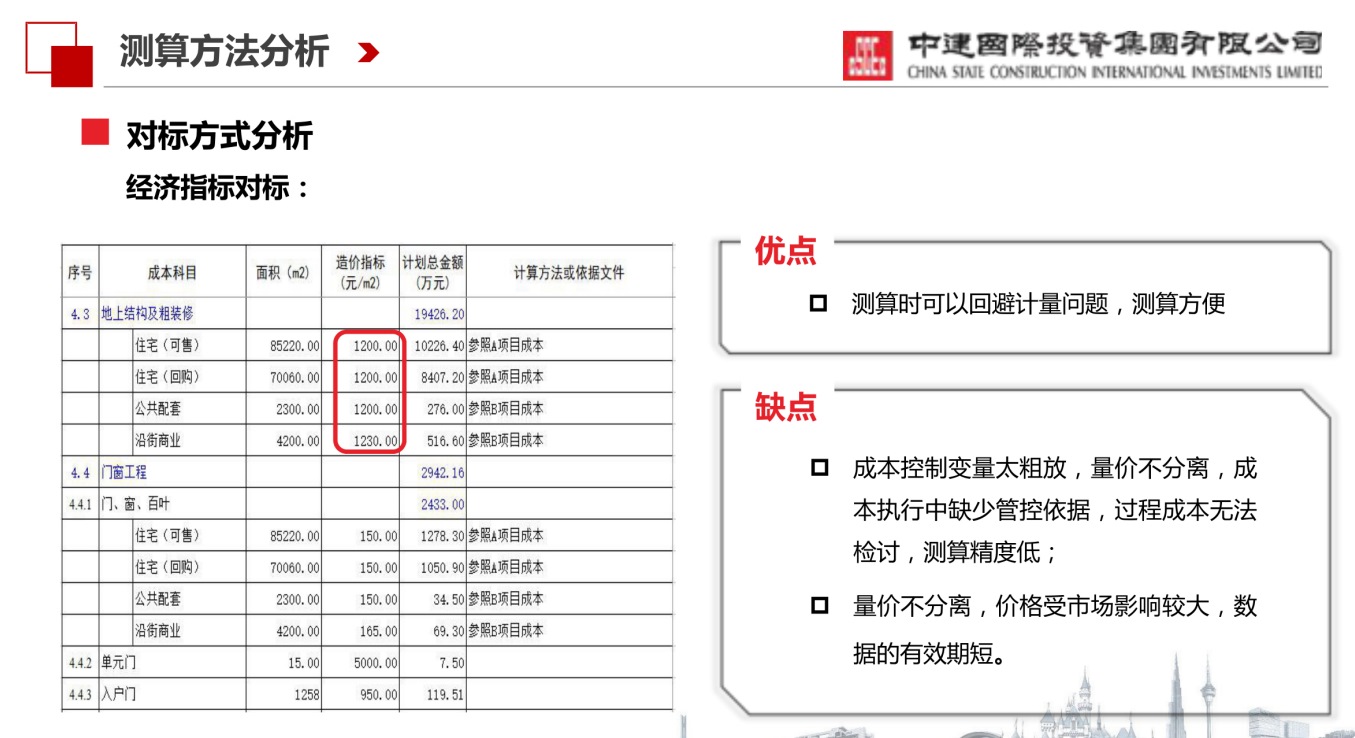Click the red overlapping squares icon
The image size is (1355, 738).
coord(58,53)
